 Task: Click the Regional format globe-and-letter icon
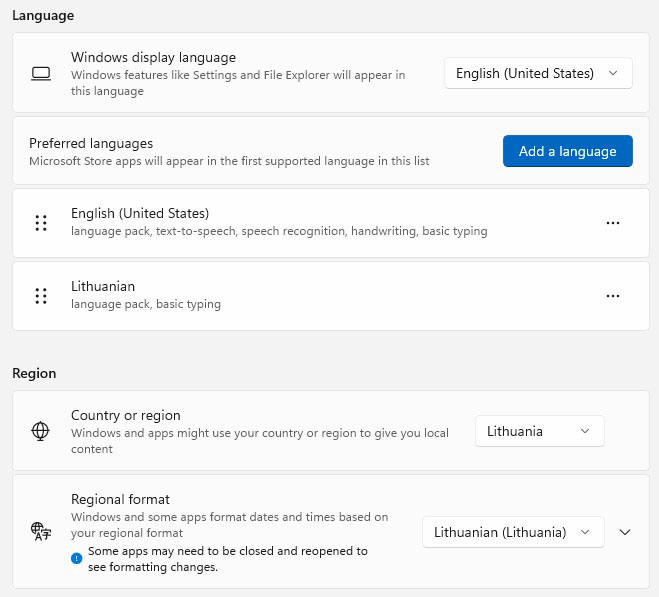[x=41, y=532]
